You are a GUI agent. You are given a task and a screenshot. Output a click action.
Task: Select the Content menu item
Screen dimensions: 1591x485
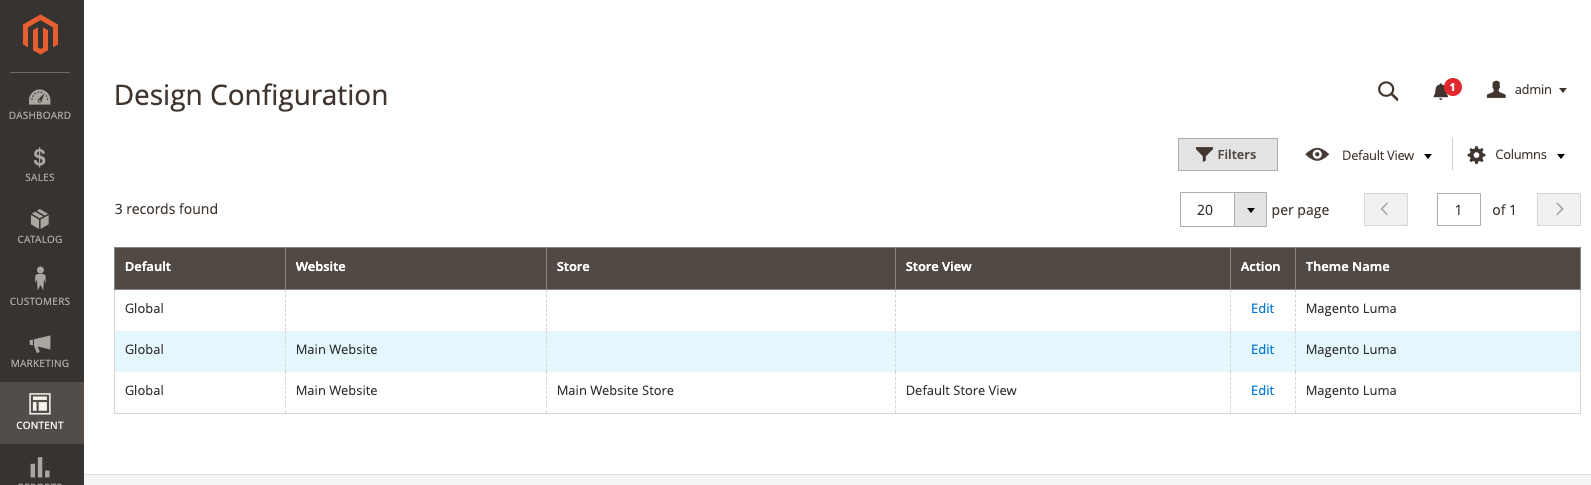(40, 411)
